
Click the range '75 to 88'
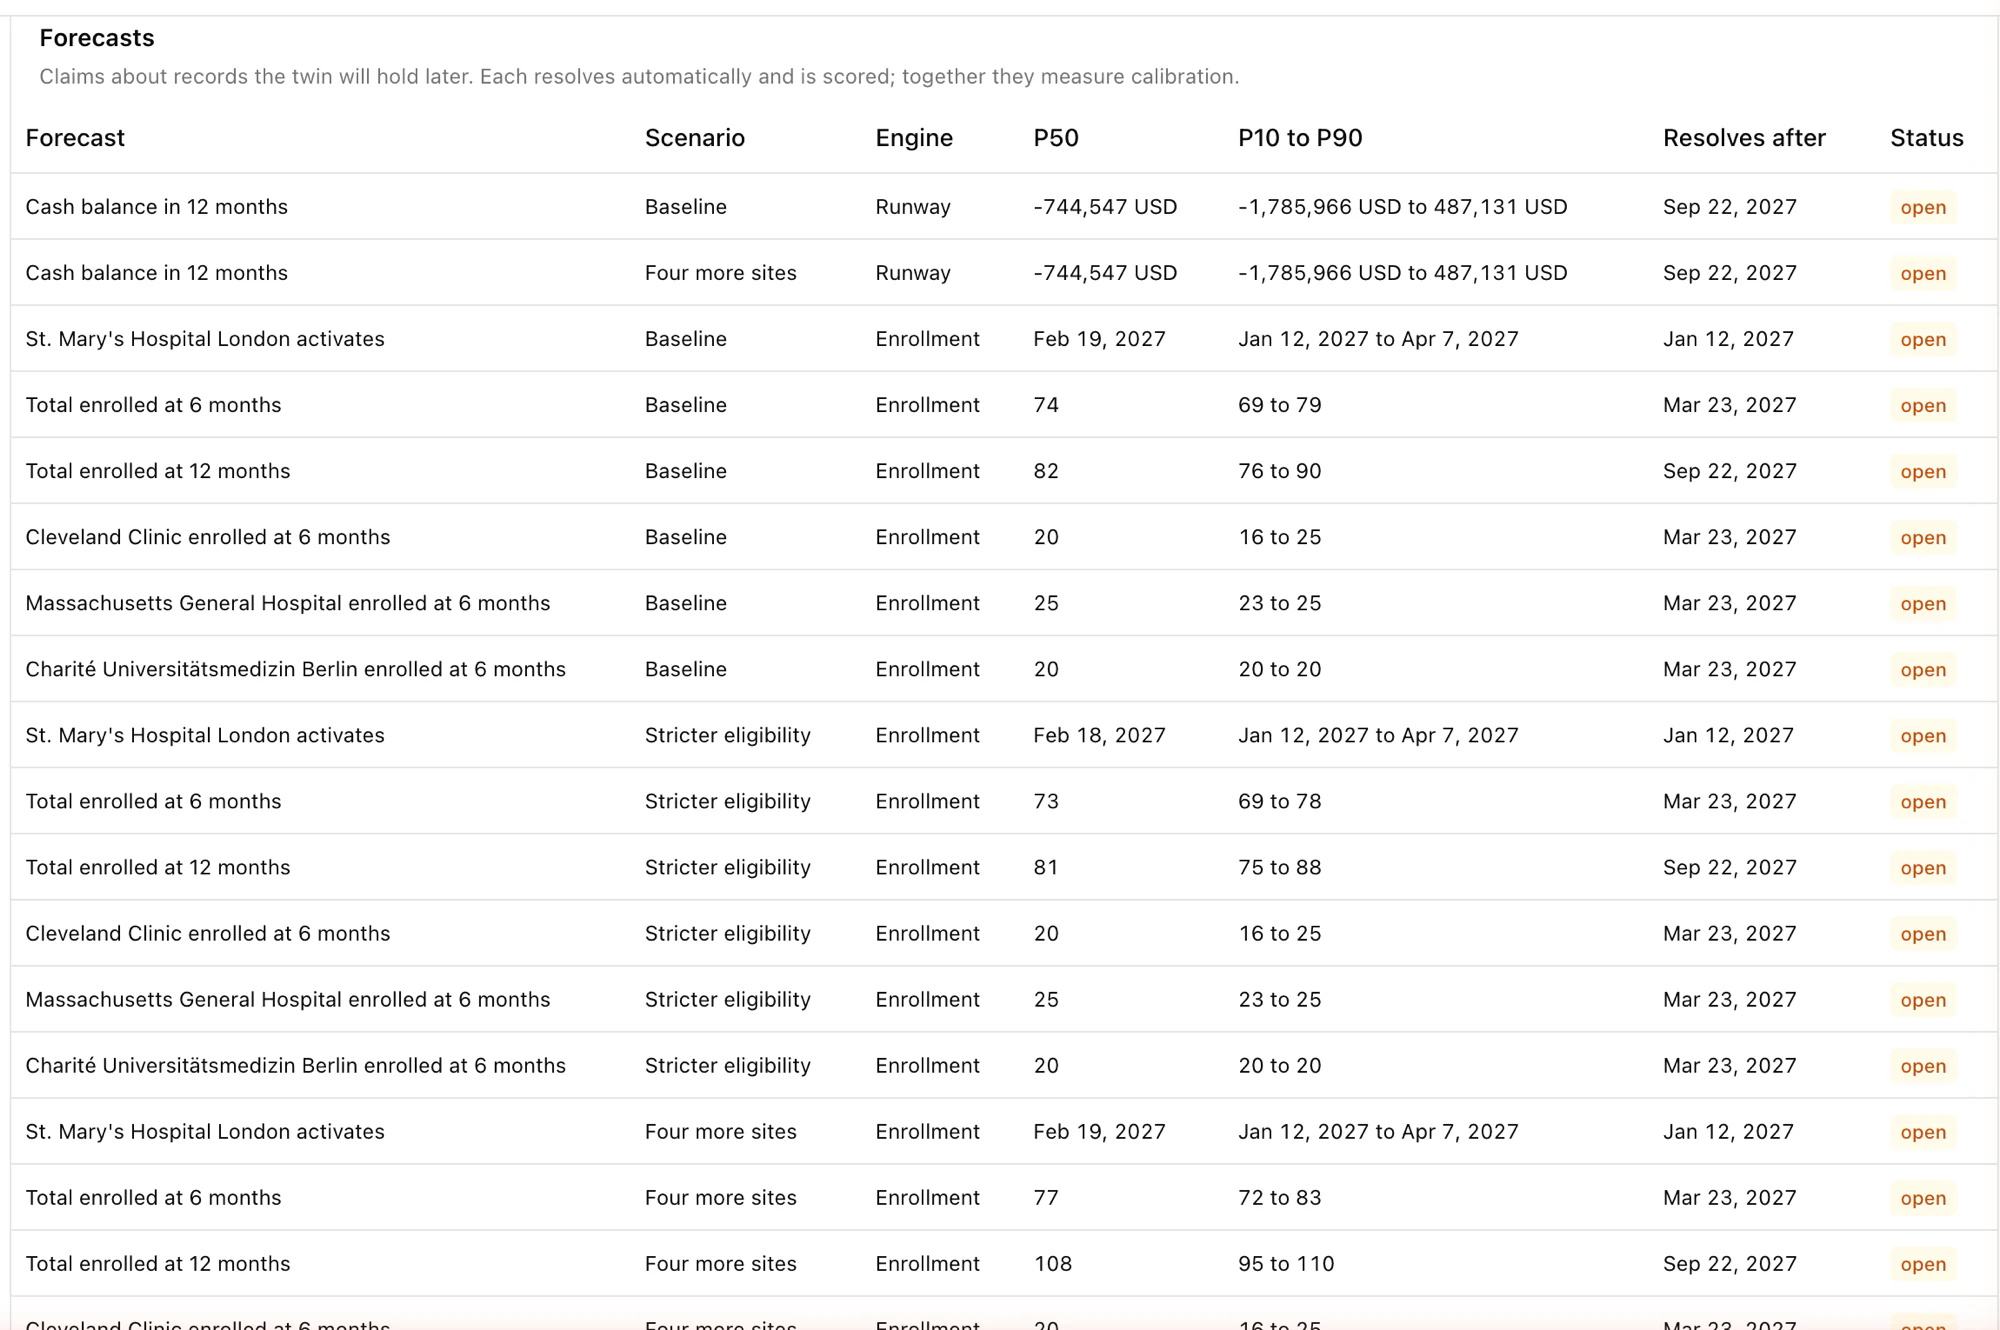click(x=1280, y=867)
